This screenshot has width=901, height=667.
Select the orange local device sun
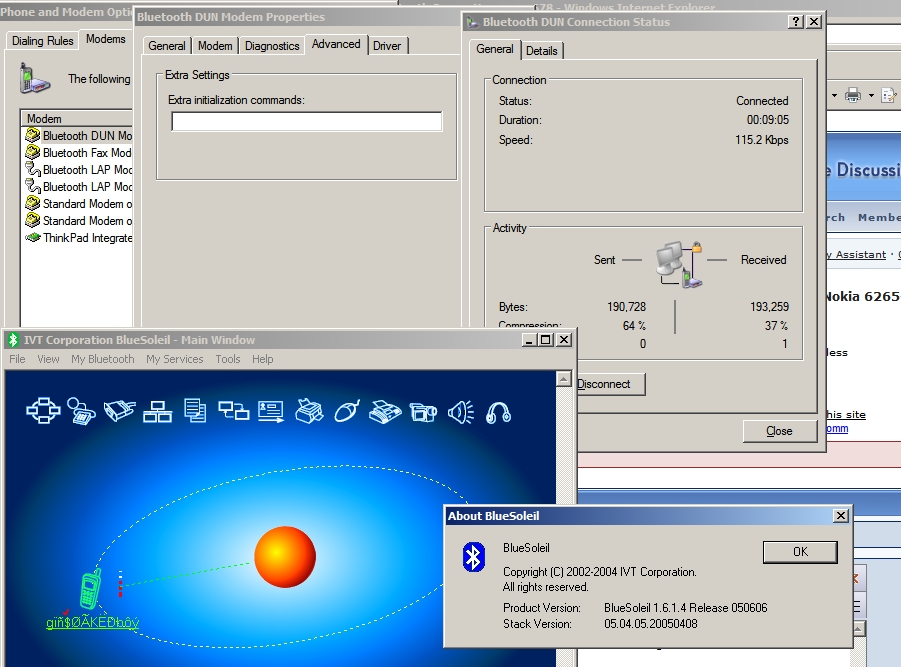coord(285,557)
